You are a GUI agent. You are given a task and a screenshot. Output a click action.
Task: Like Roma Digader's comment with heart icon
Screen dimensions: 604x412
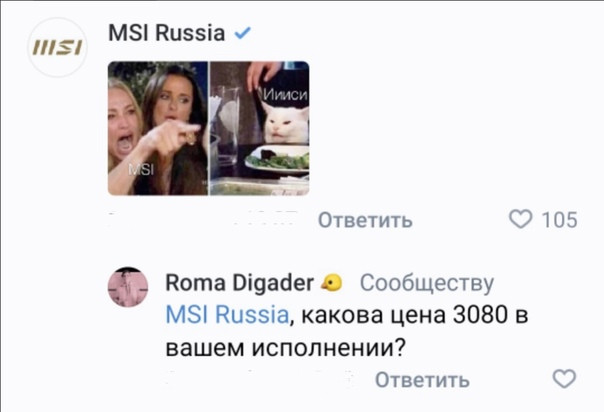564,379
